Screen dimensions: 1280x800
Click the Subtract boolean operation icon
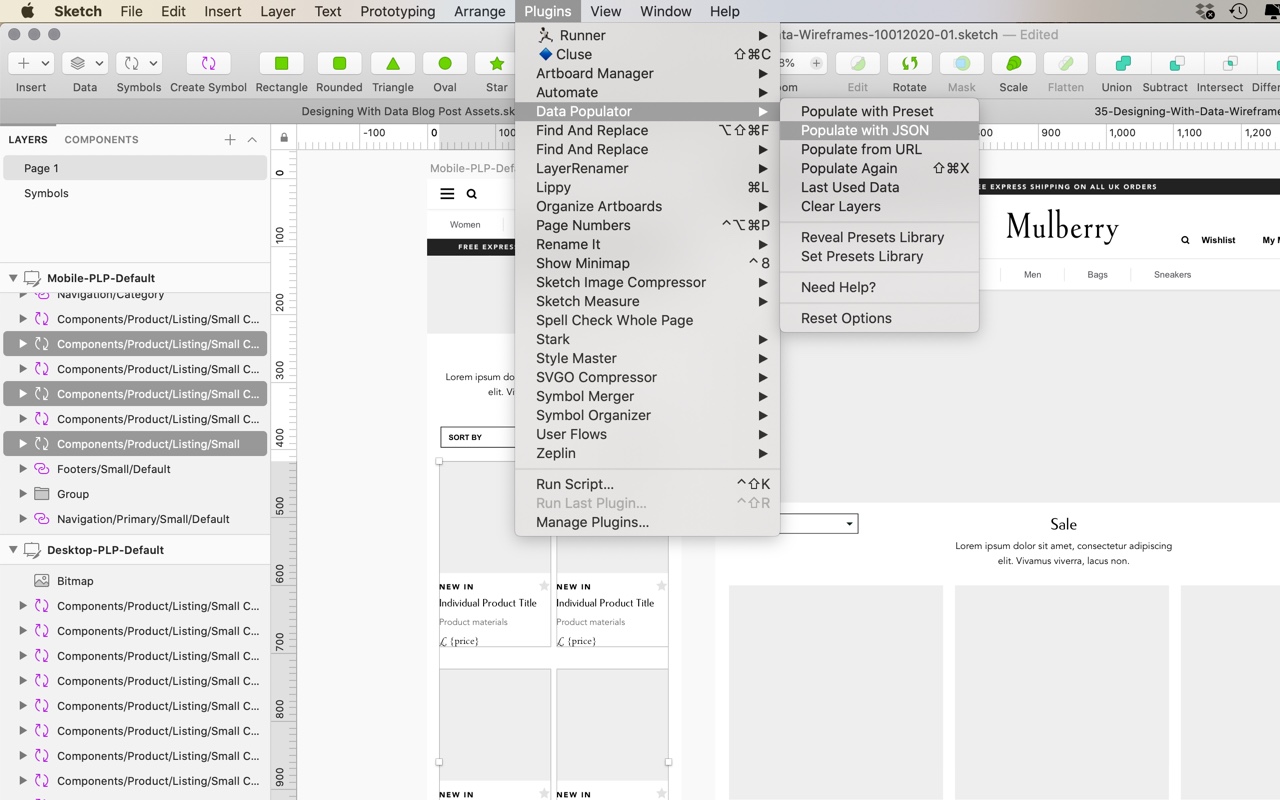[1165, 64]
